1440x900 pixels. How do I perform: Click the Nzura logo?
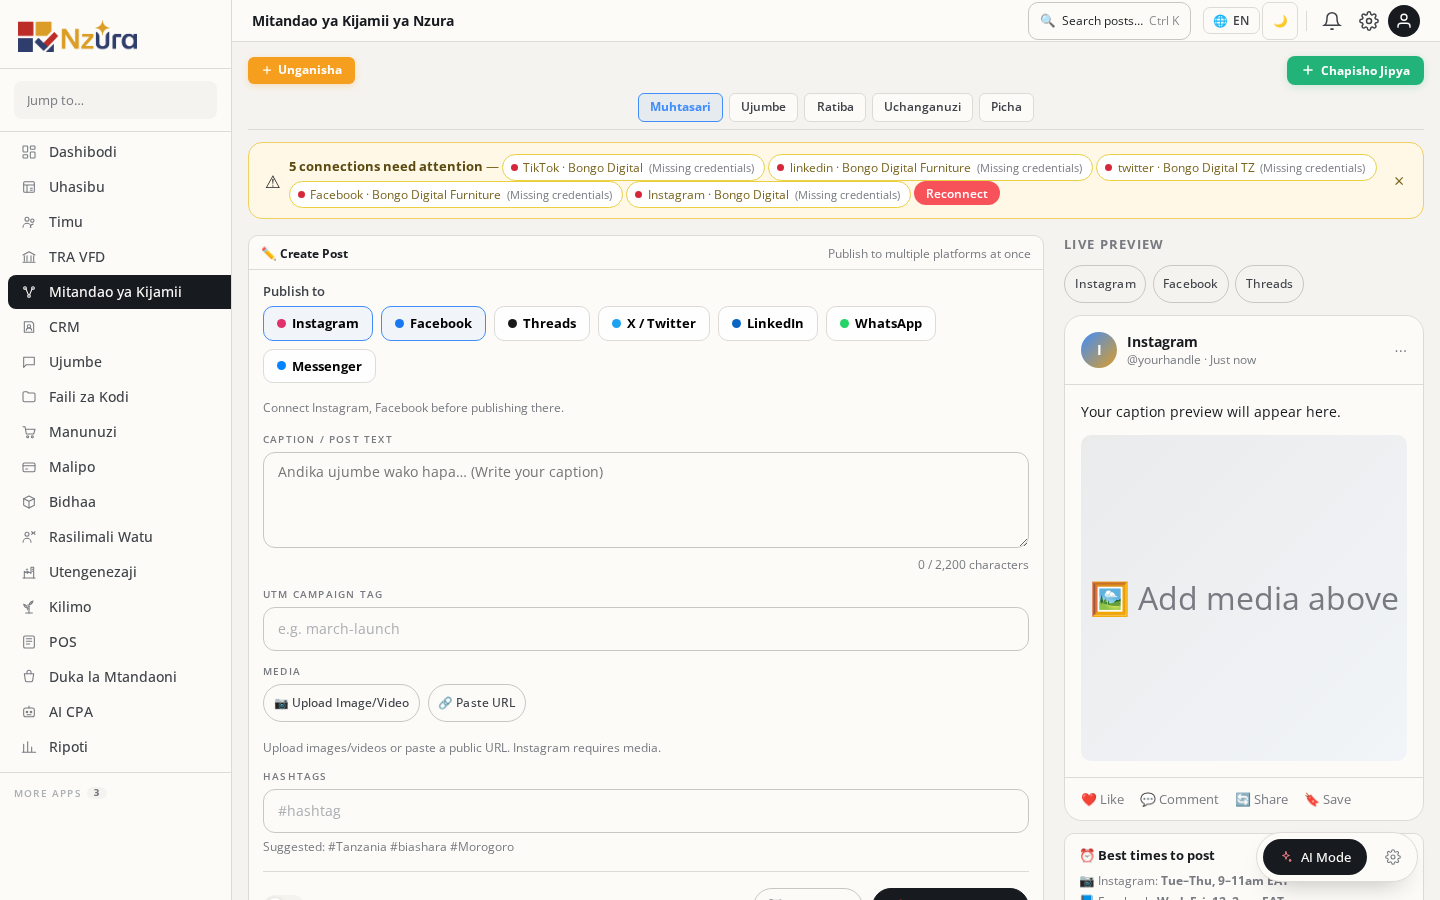pos(77,36)
